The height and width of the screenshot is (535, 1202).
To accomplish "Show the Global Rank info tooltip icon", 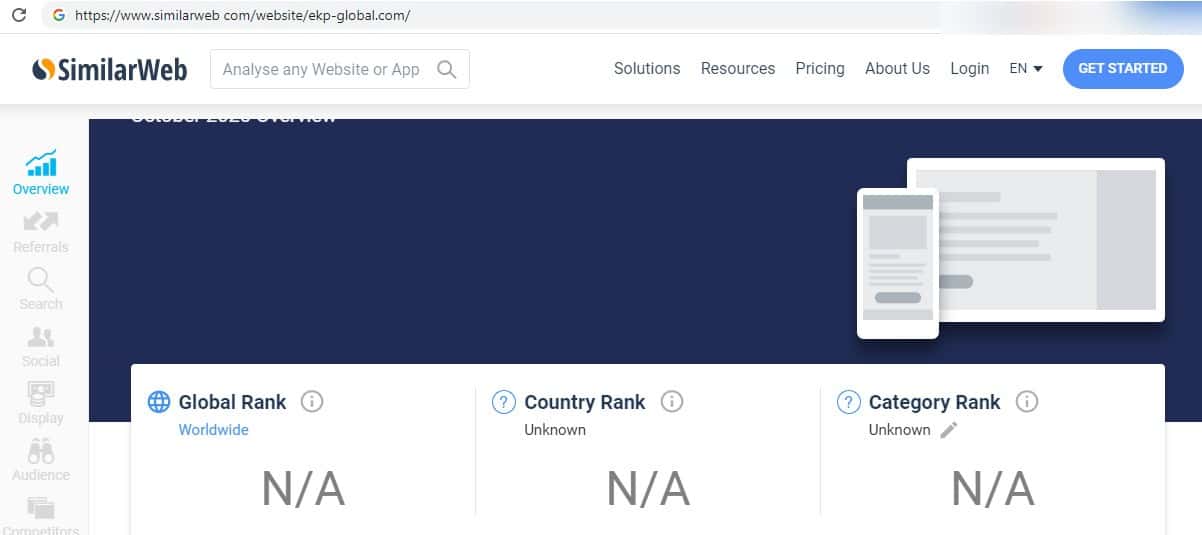I will tap(312, 402).
